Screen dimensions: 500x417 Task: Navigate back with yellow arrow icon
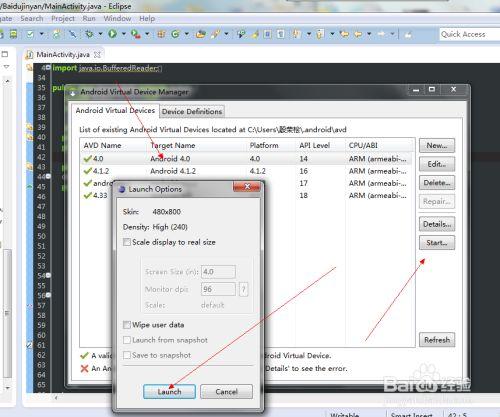[x=358, y=34]
